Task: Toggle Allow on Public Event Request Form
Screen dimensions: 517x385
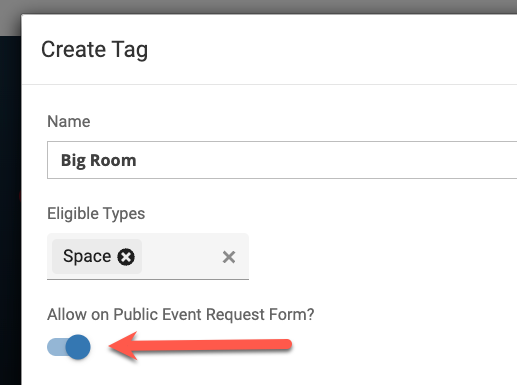Action: pos(69,347)
